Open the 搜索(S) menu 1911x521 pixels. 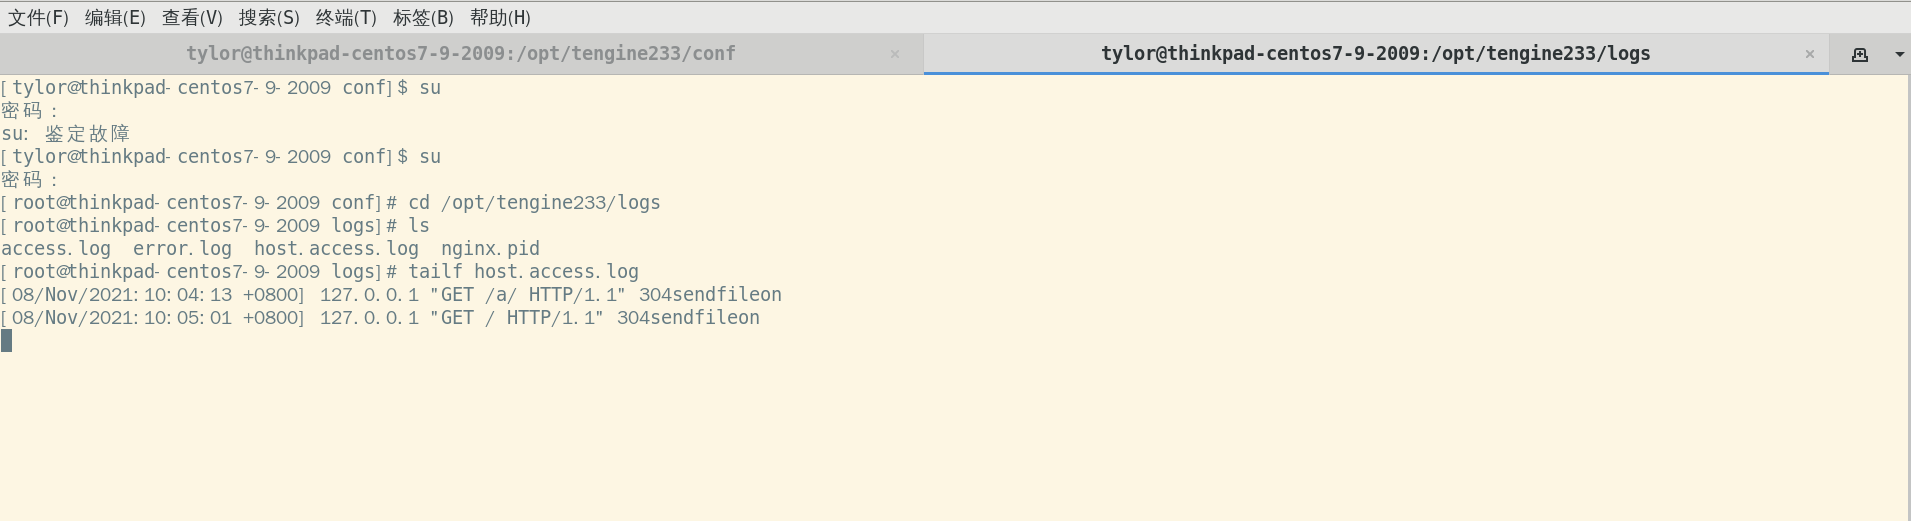pos(269,18)
